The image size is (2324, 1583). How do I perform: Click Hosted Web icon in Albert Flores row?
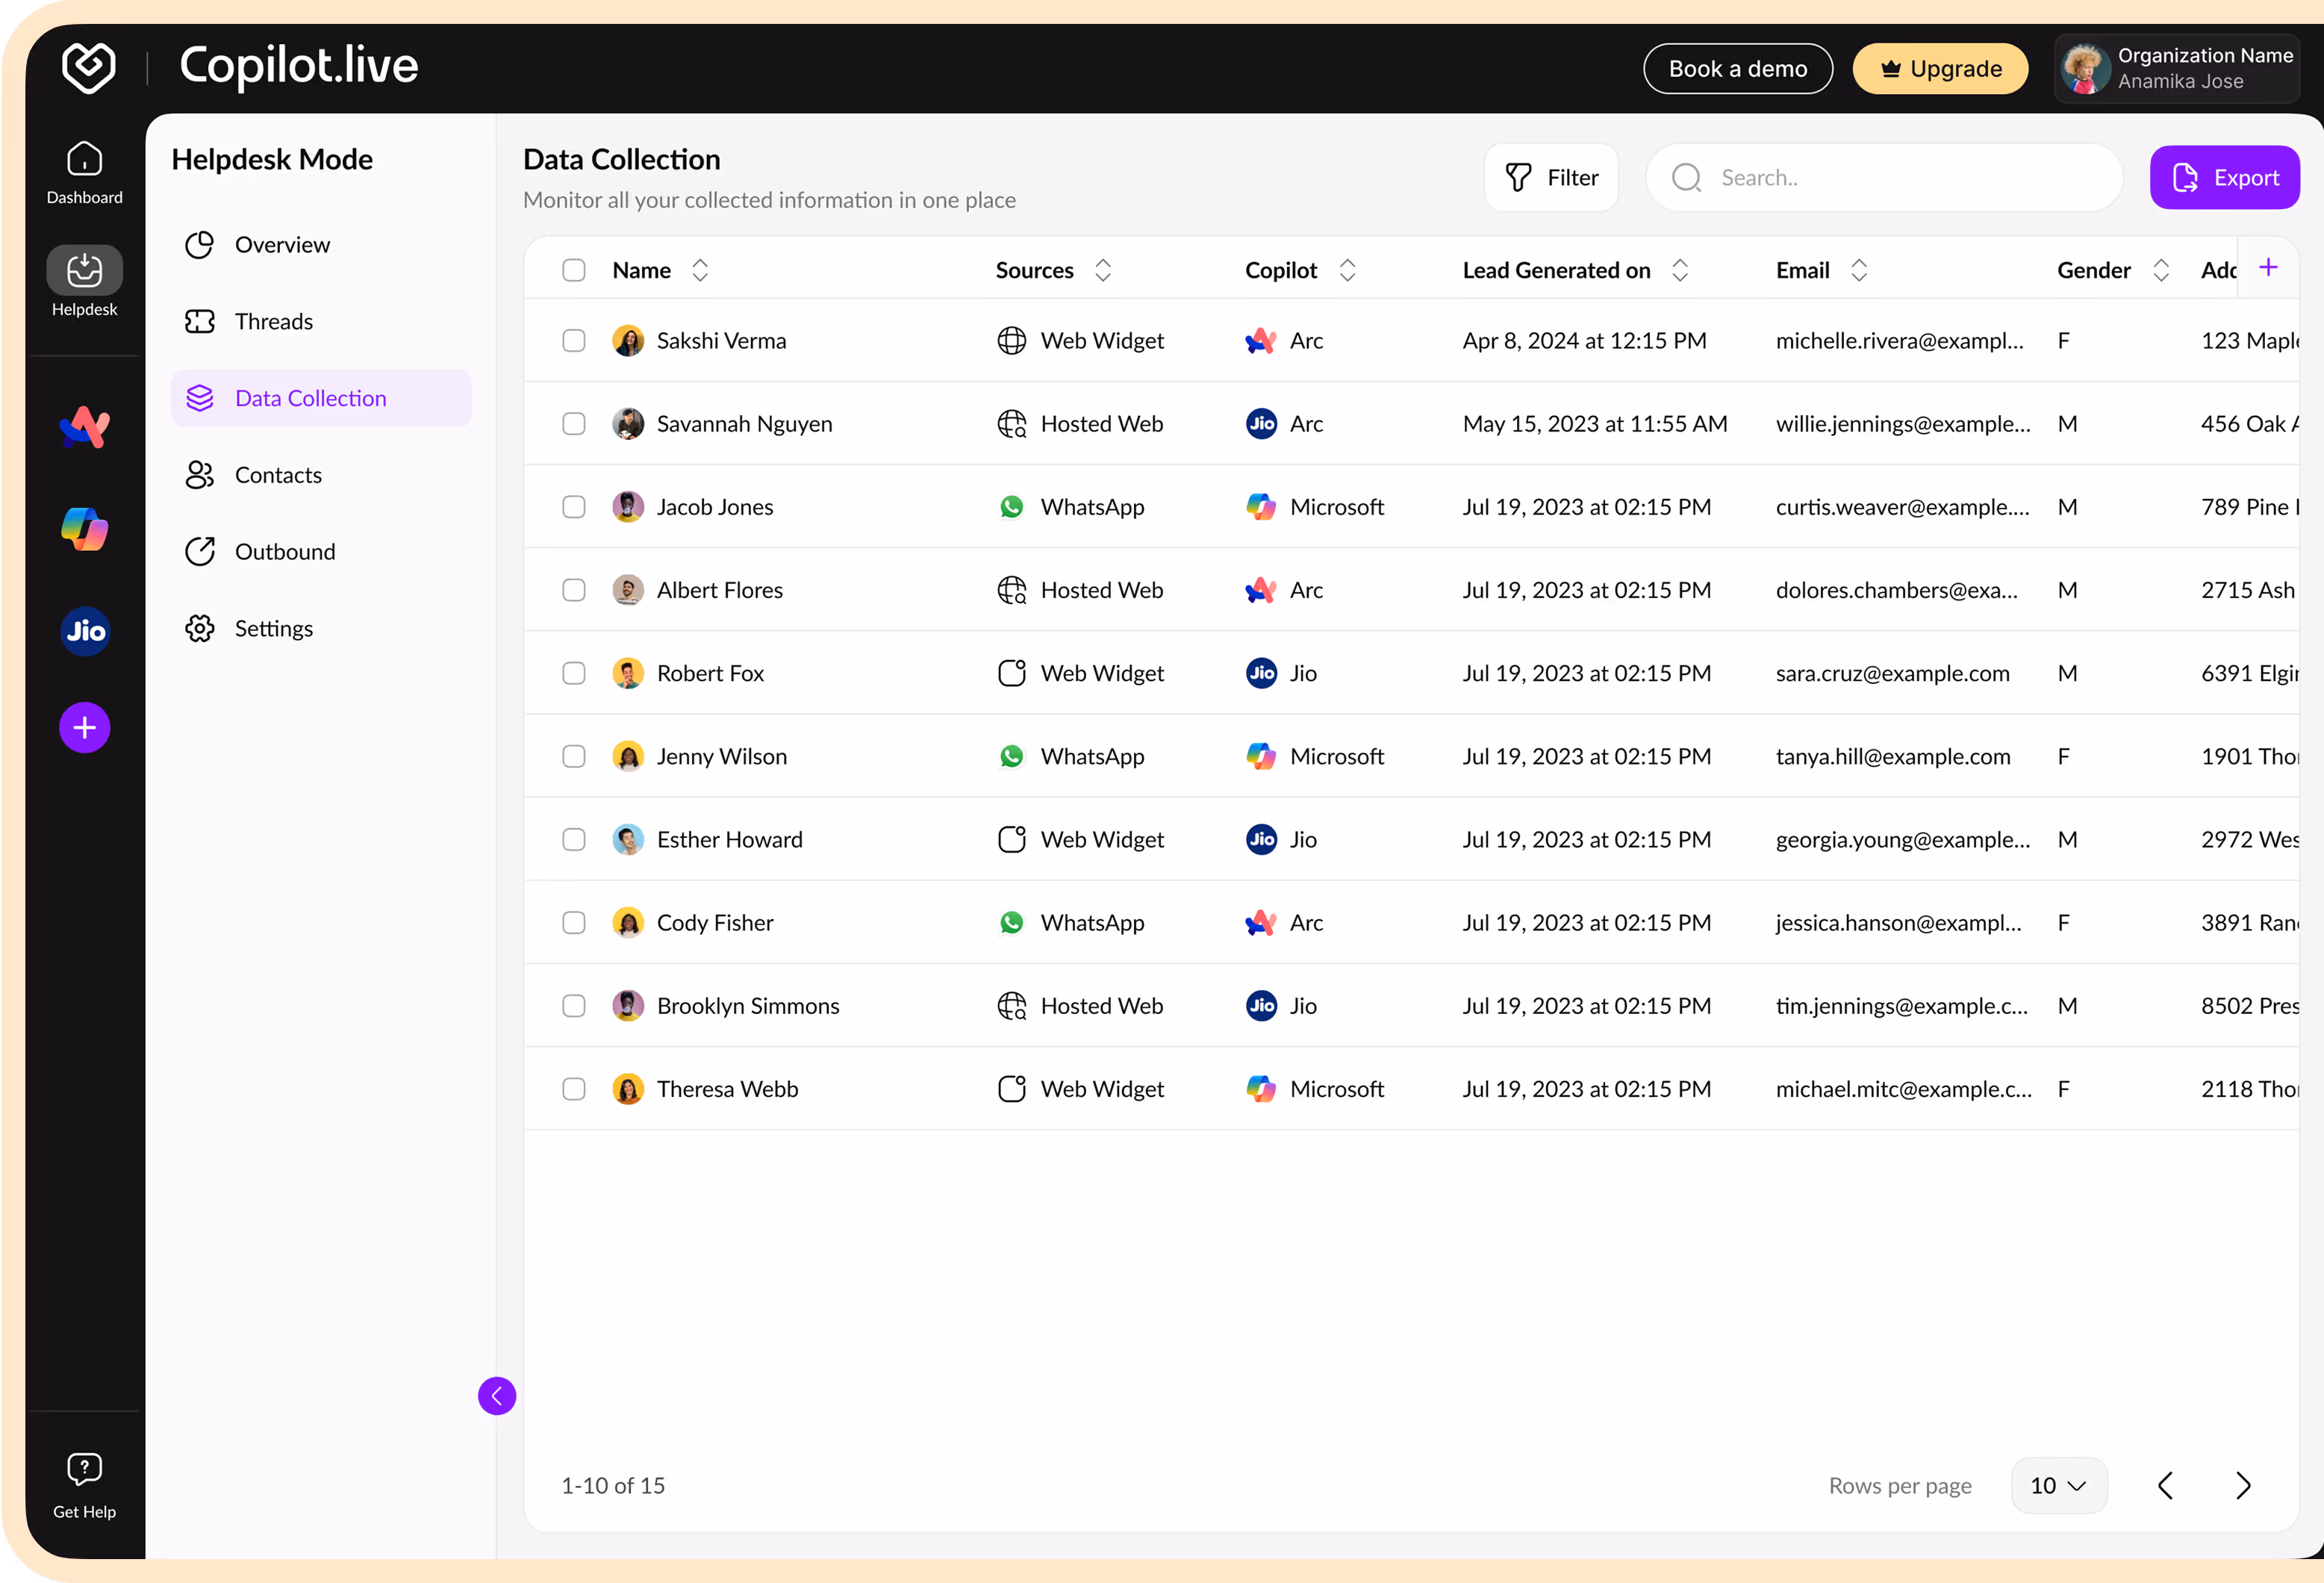click(x=1012, y=590)
